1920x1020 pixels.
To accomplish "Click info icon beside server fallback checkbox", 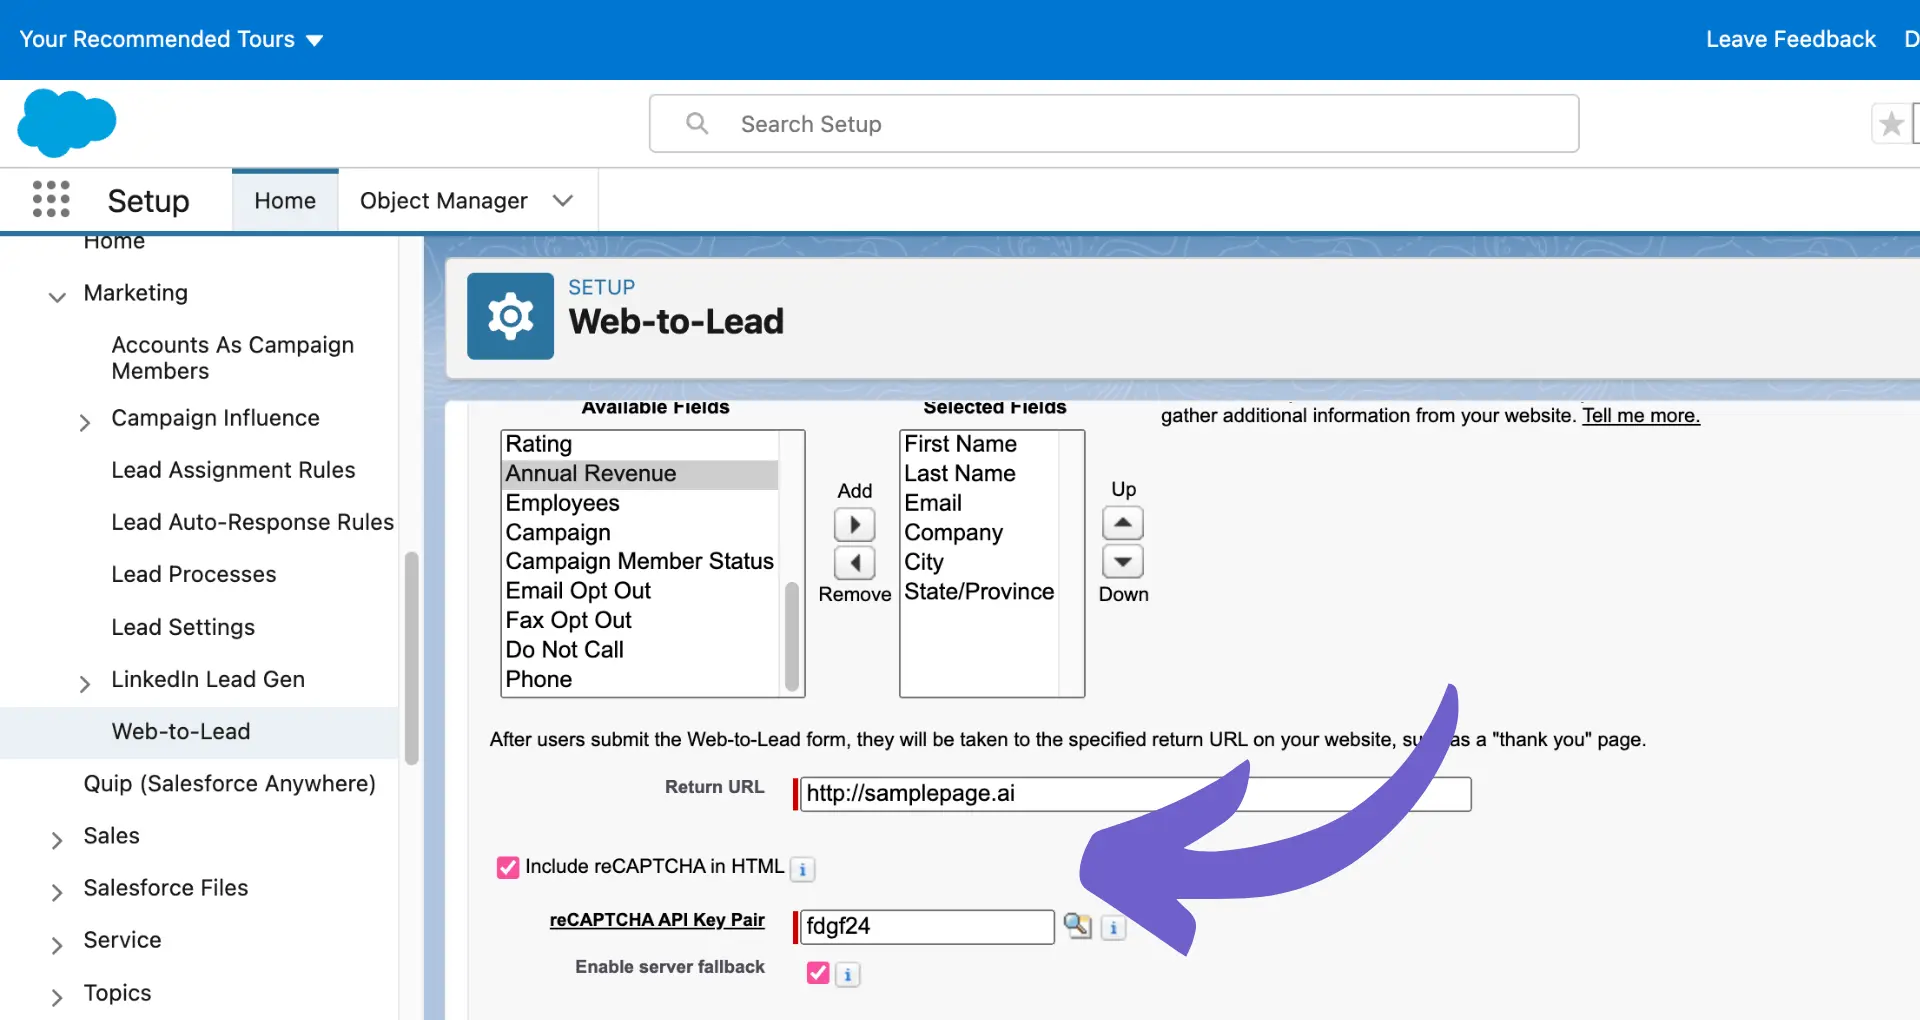I will (x=847, y=974).
